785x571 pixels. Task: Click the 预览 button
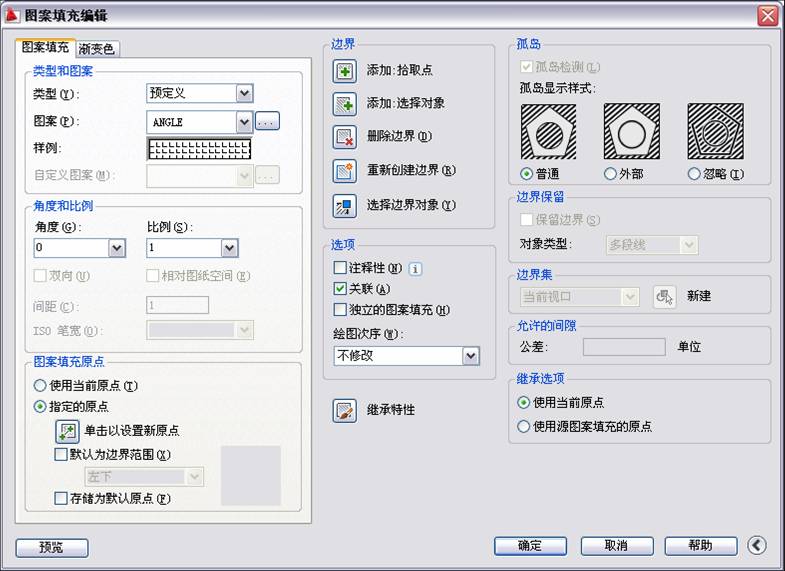(x=51, y=548)
